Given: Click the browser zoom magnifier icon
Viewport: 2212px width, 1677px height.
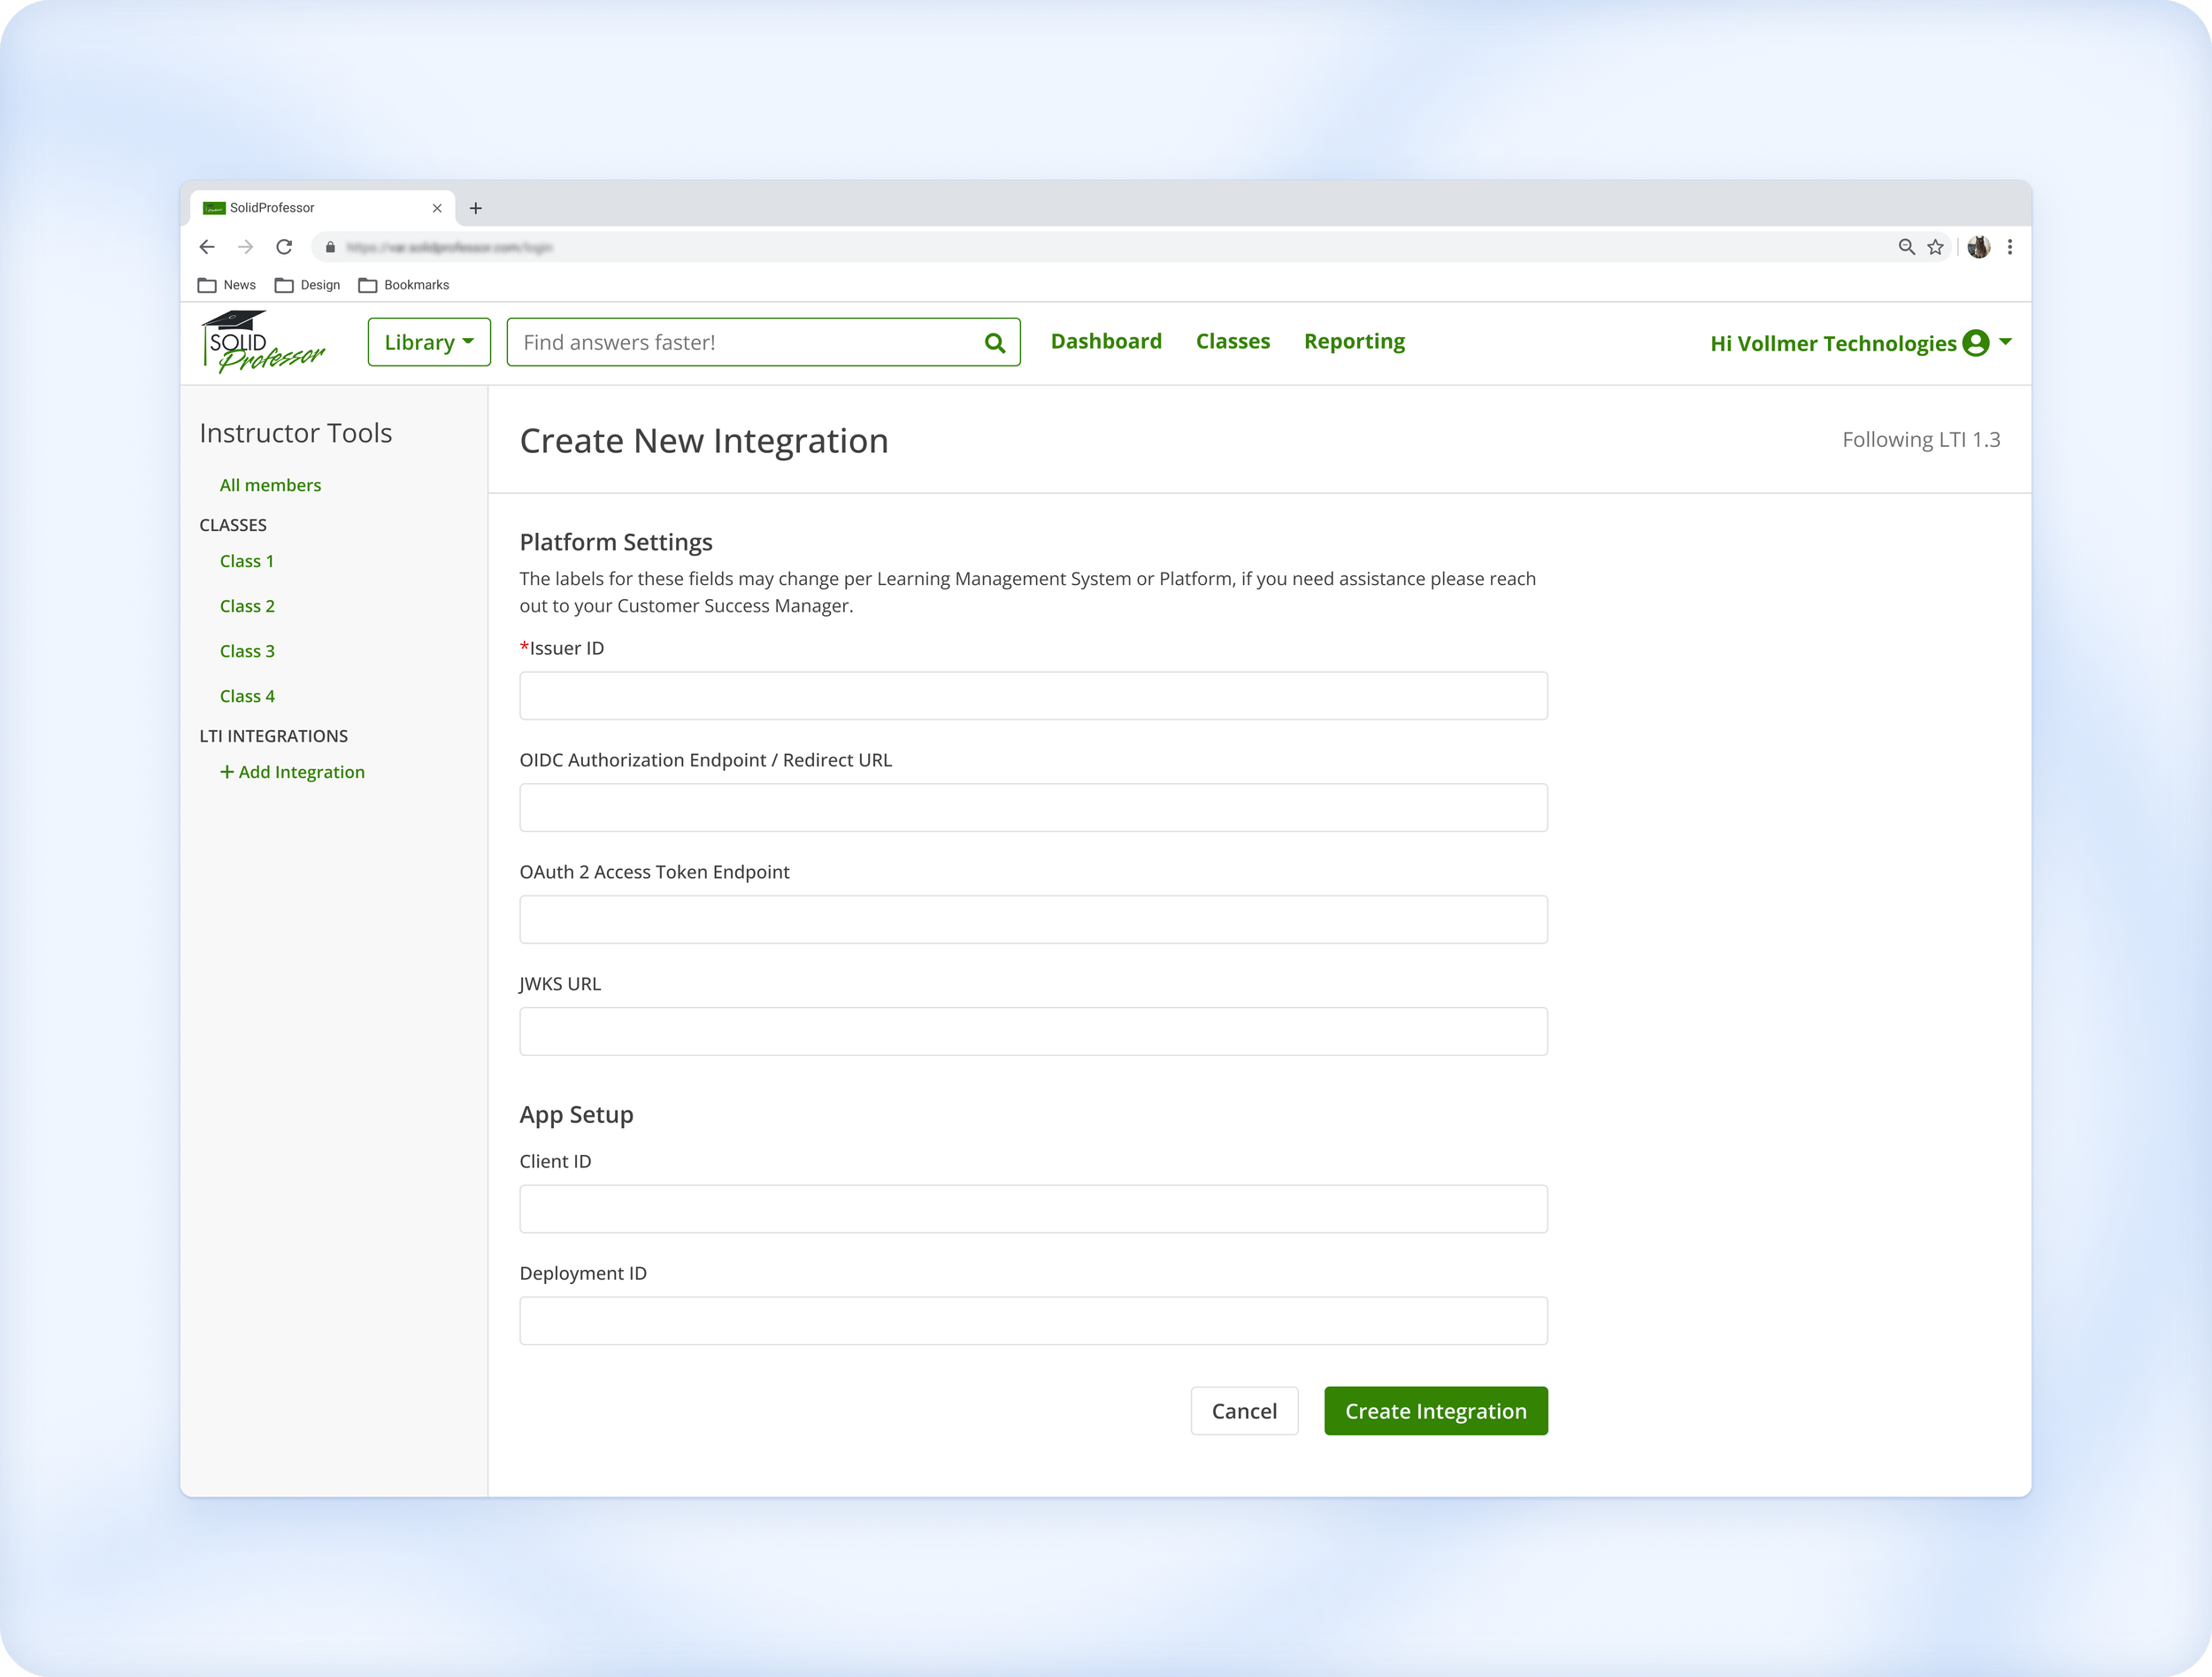Looking at the screenshot, I should coord(1906,247).
